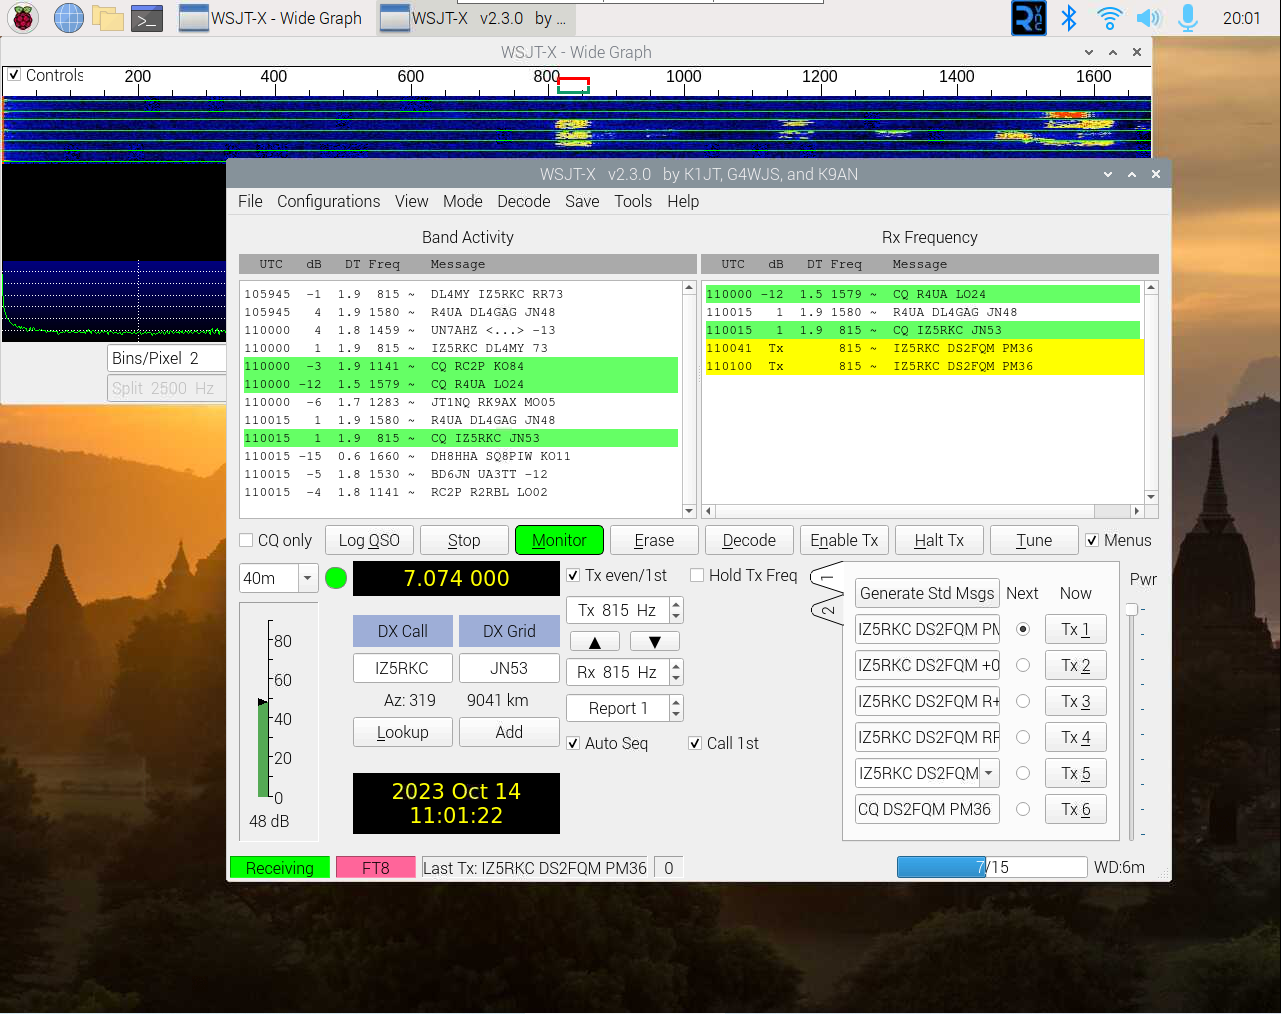Select the Next radio for Tx 4 message
This screenshot has width=1281, height=1014.
pos(1023,737)
